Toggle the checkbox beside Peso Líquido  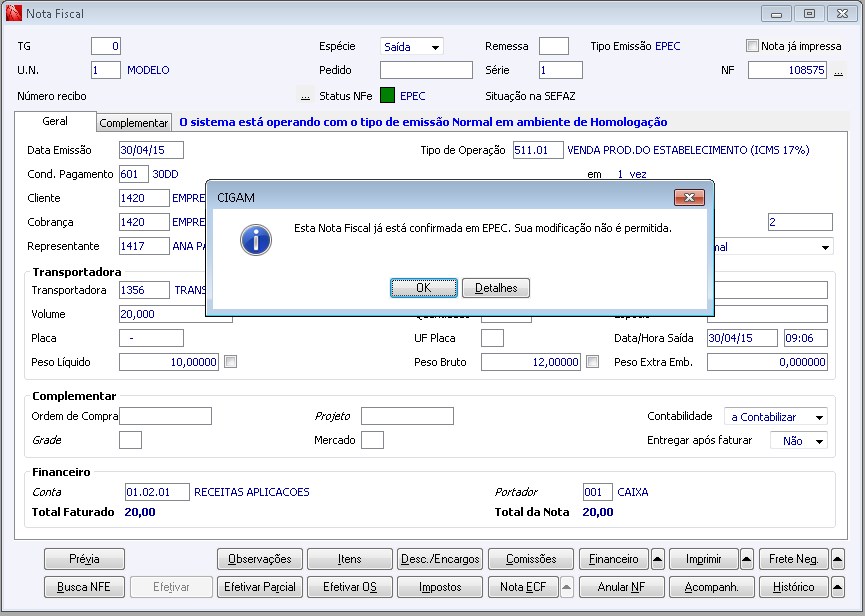click(231, 362)
